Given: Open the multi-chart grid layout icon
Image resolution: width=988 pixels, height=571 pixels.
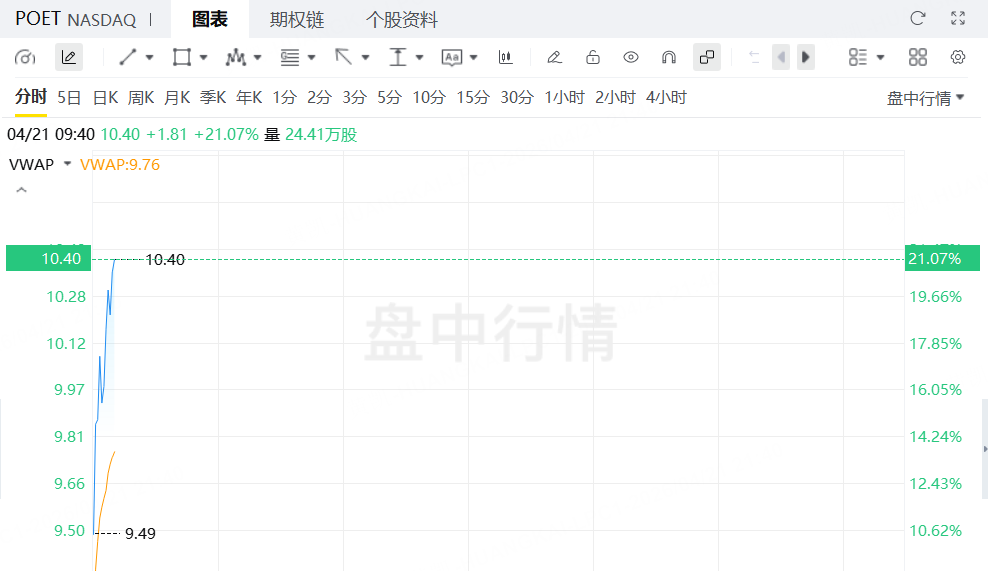Looking at the screenshot, I should tap(917, 57).
